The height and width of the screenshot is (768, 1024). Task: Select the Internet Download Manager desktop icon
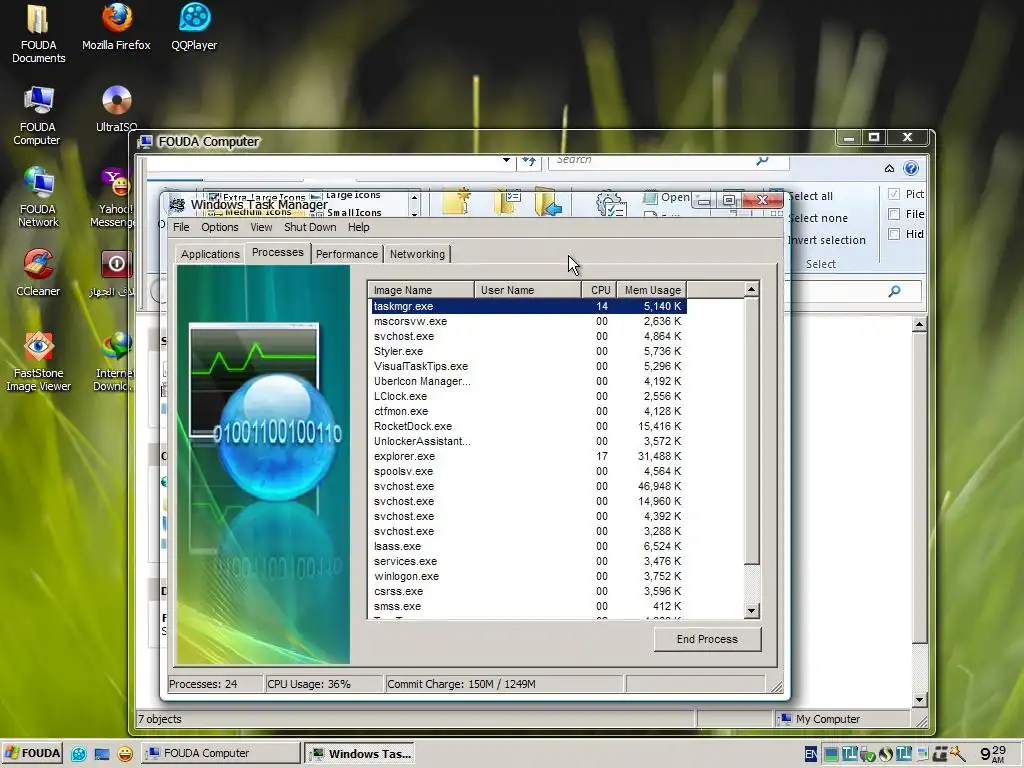116,361
